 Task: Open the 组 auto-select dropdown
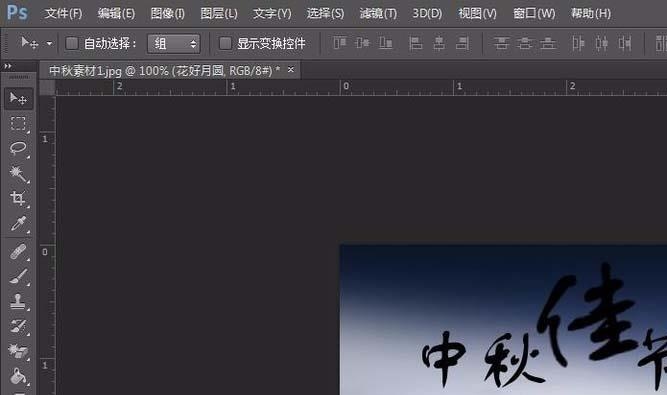(174, 43)
